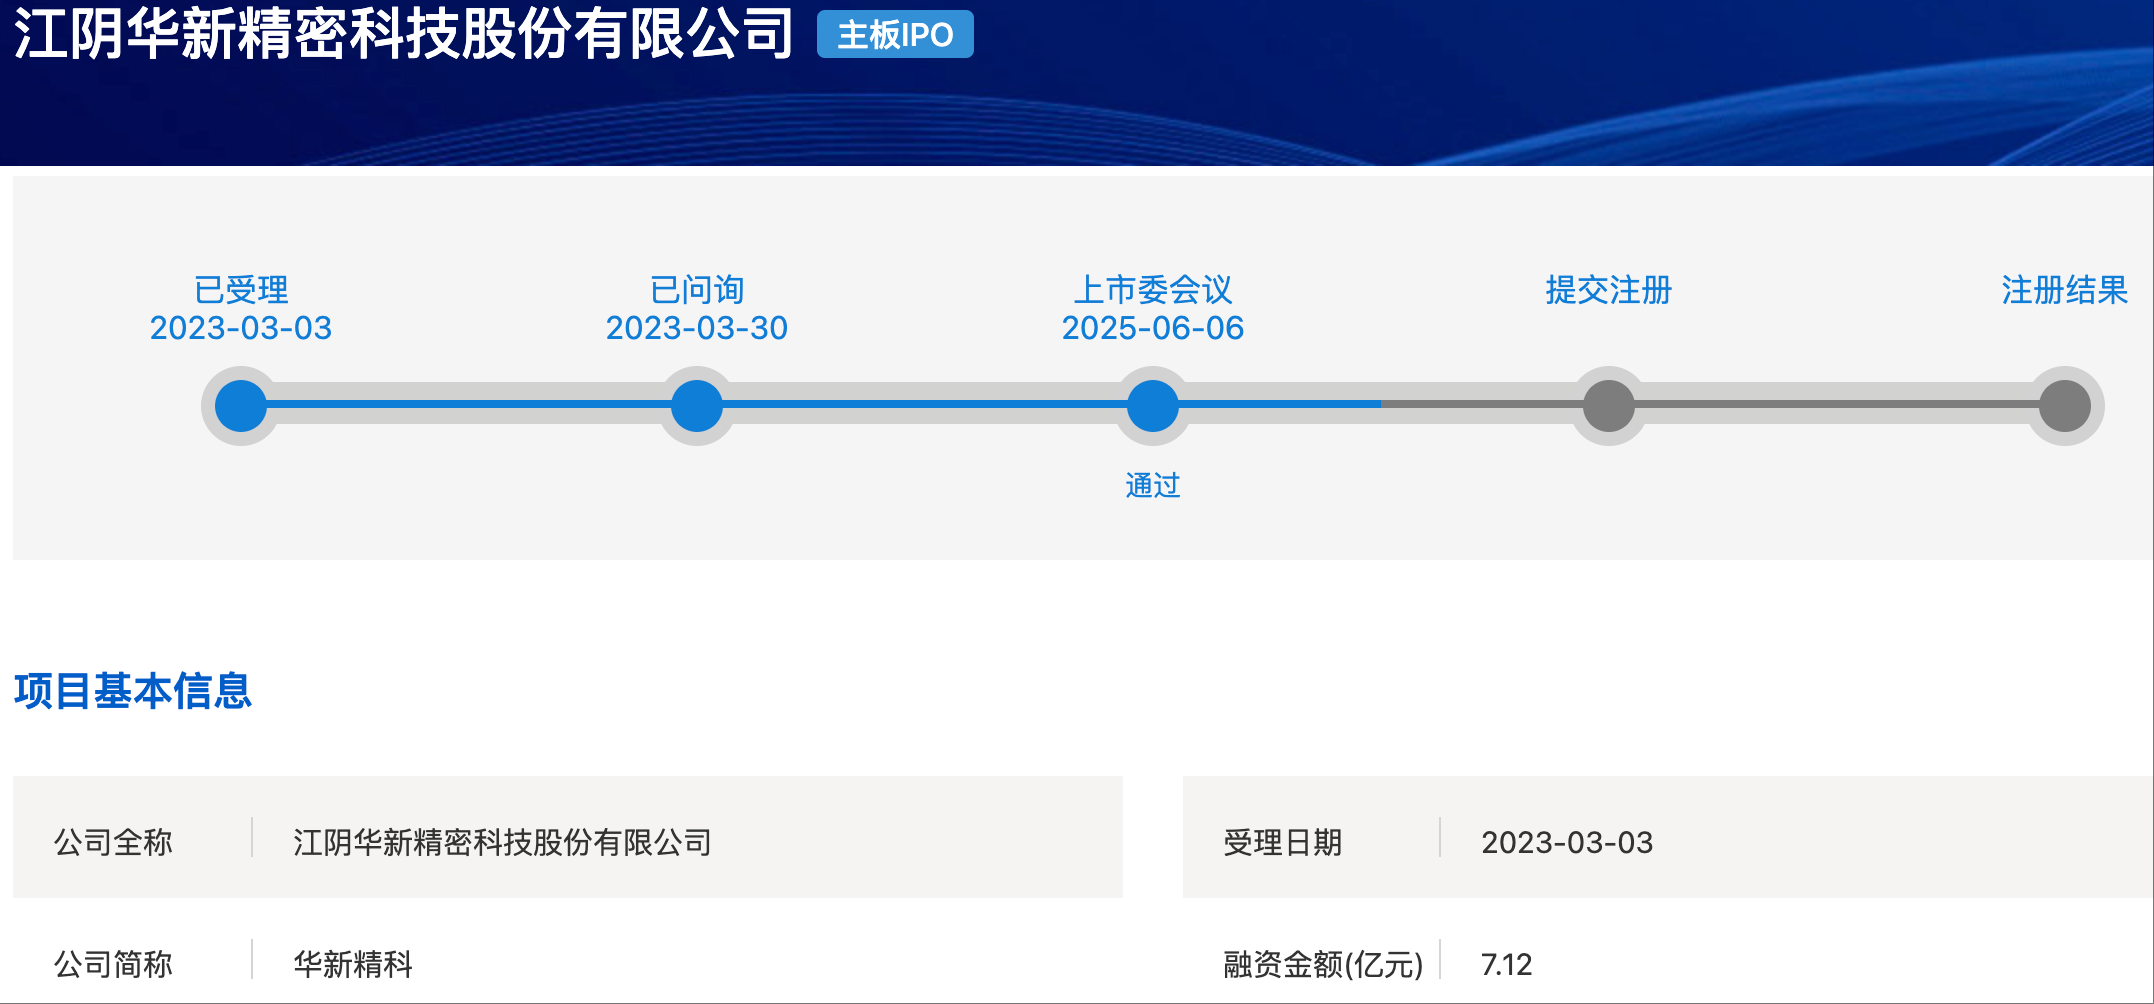Click the full company name value in table
2154x1004 pixels.
[x=502, y=842]
